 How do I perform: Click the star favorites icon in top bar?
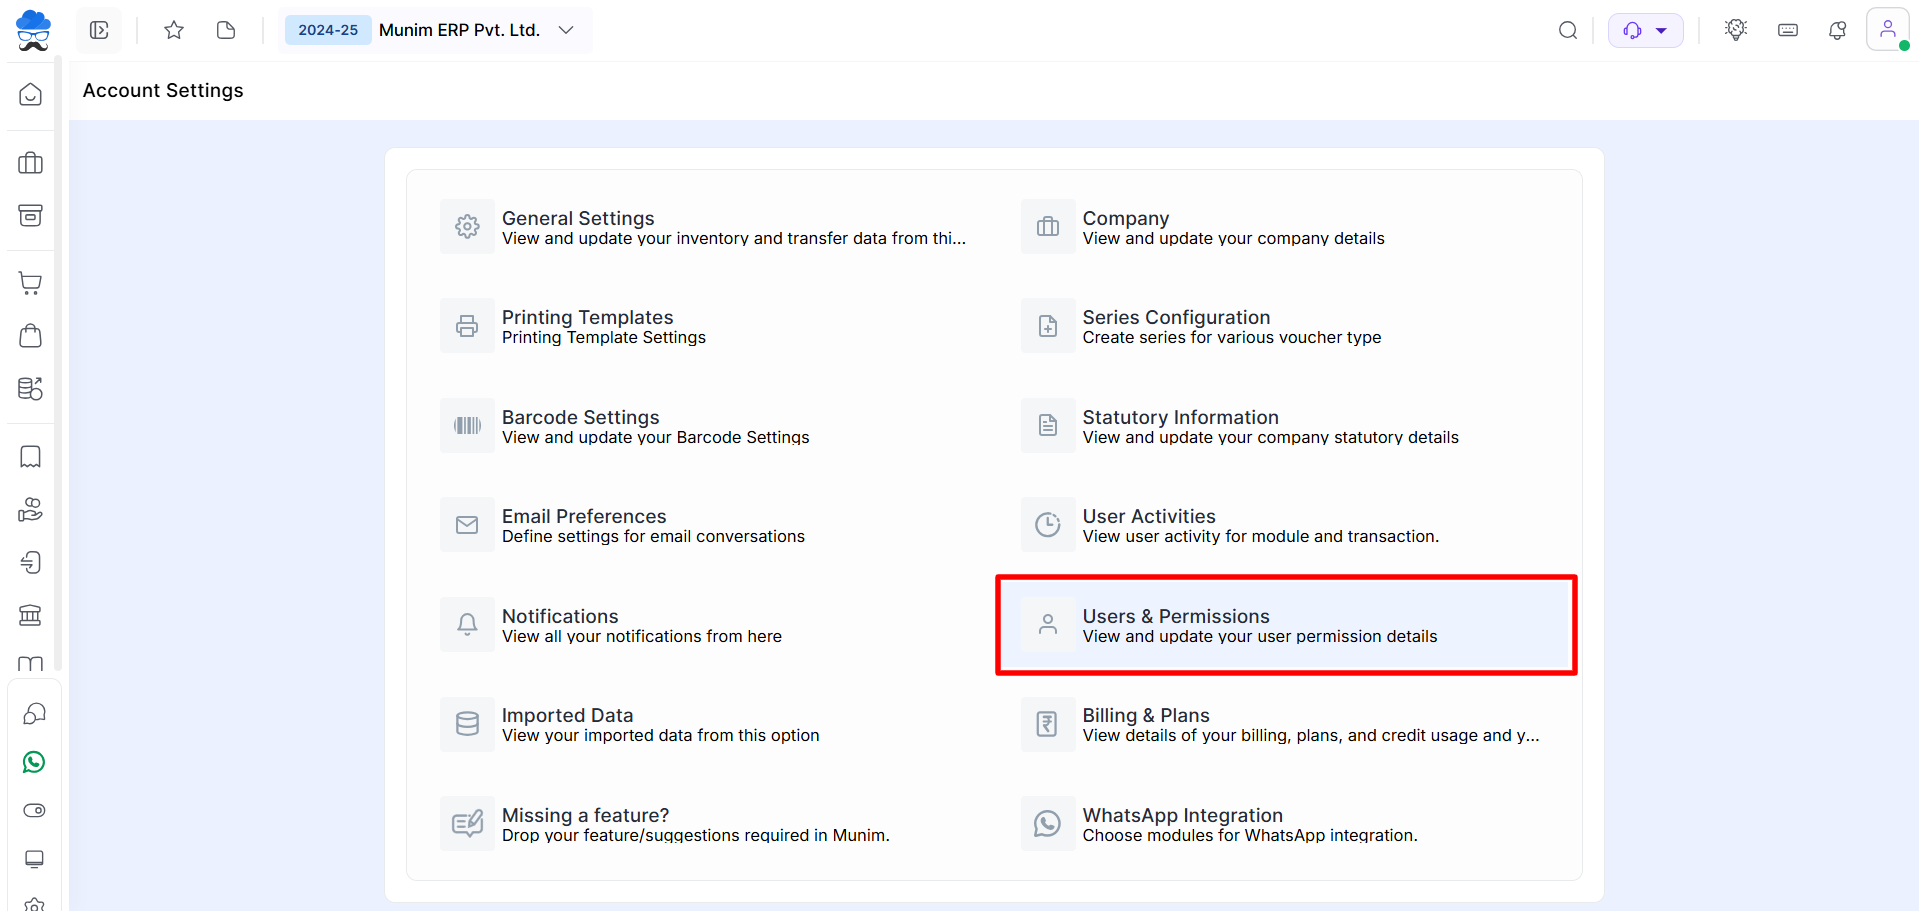(x=174, y=30)
